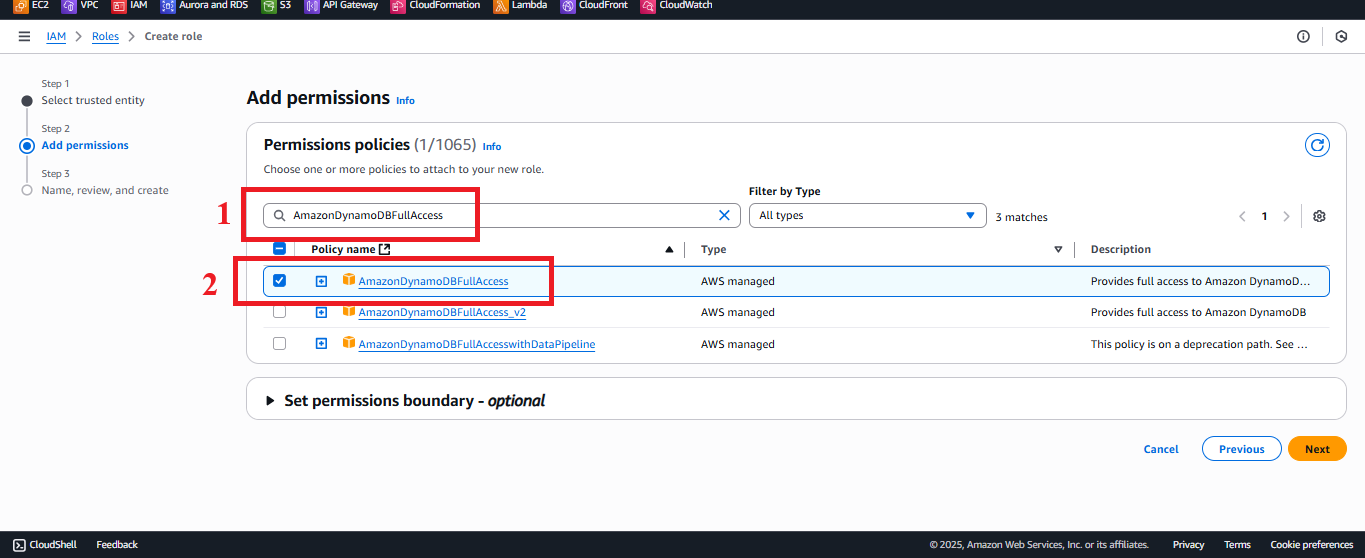Open the CloudWatch shortcut
Screen dimensions: 1365x558
pos(675,6)
